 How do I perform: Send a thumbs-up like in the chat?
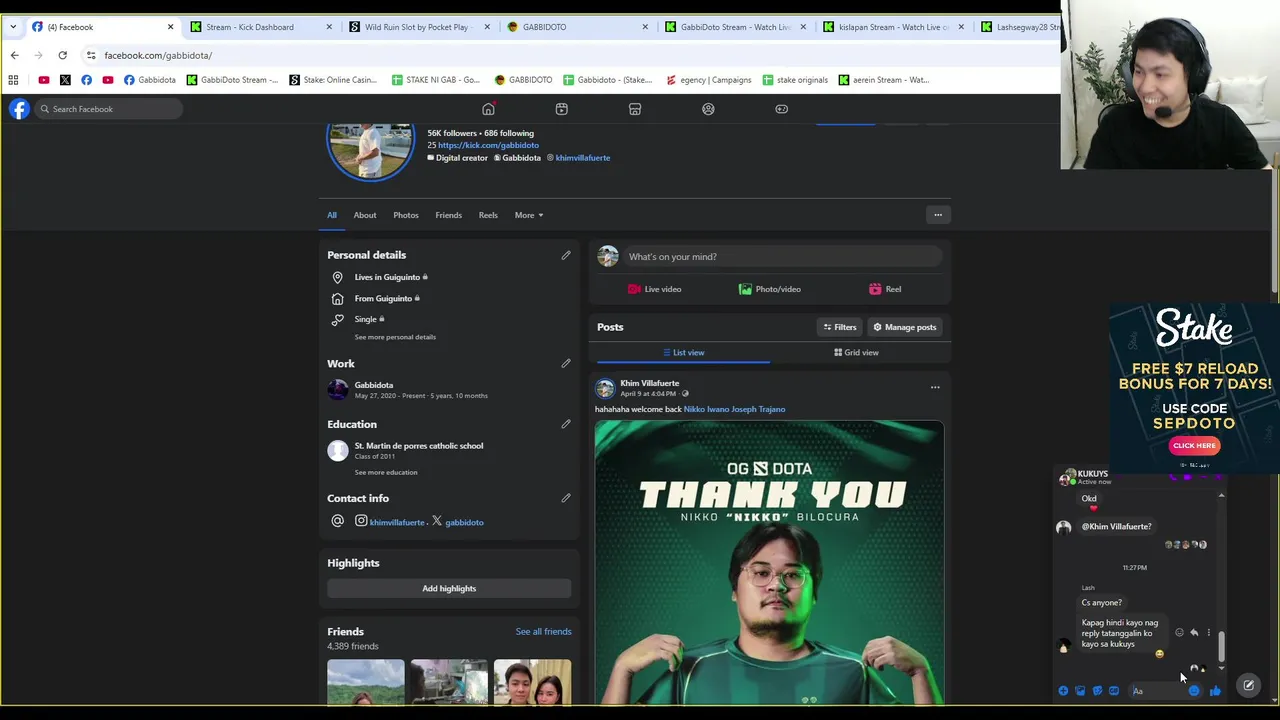click(1215, 691)
